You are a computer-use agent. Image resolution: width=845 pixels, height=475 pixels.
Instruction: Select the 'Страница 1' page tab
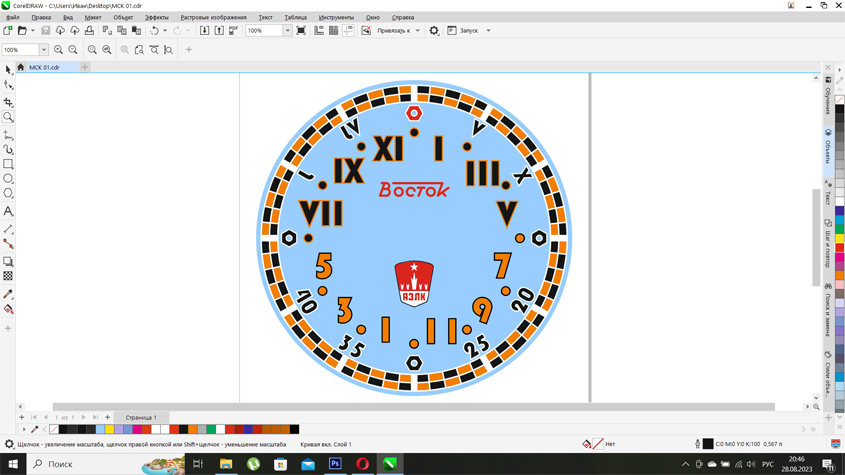pos(141,417)
